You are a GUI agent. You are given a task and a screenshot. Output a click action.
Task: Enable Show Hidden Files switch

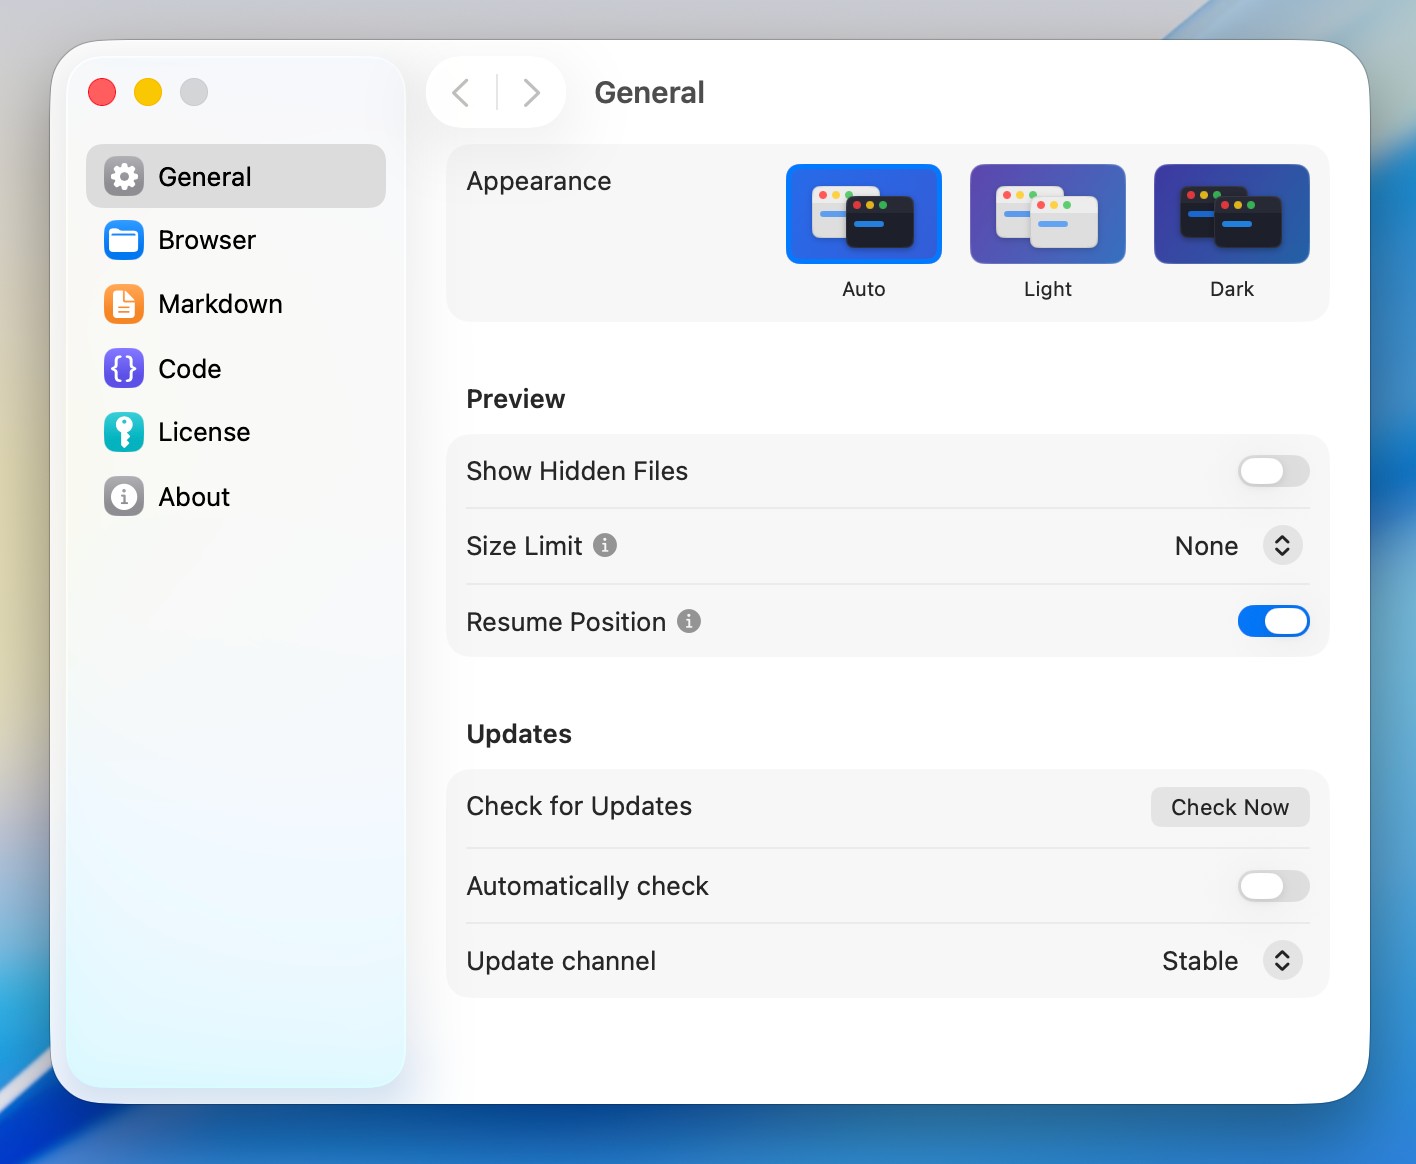pos(1273,471)
